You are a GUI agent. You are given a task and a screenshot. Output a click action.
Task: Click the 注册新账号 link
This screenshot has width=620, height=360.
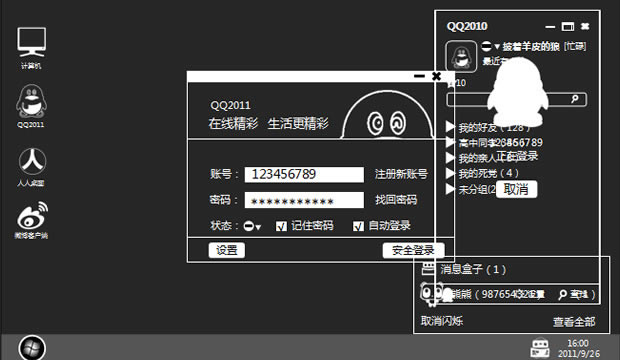pyautogui.click(x=401, y=174)
